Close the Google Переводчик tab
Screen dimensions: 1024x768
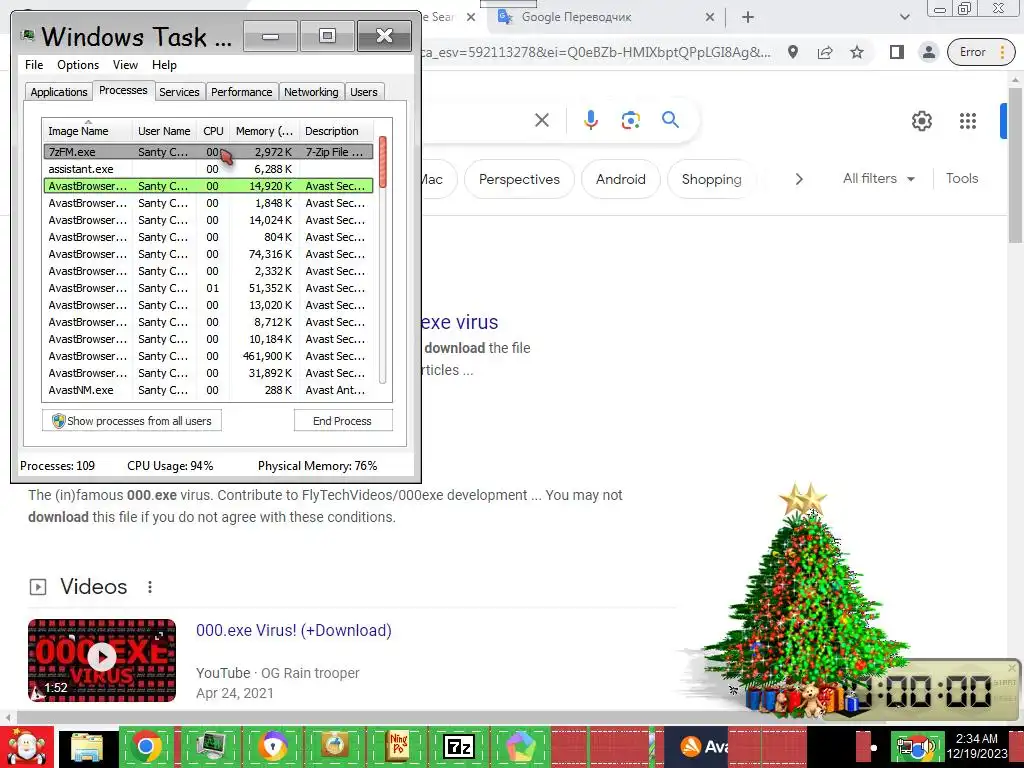tap(710, 17)
